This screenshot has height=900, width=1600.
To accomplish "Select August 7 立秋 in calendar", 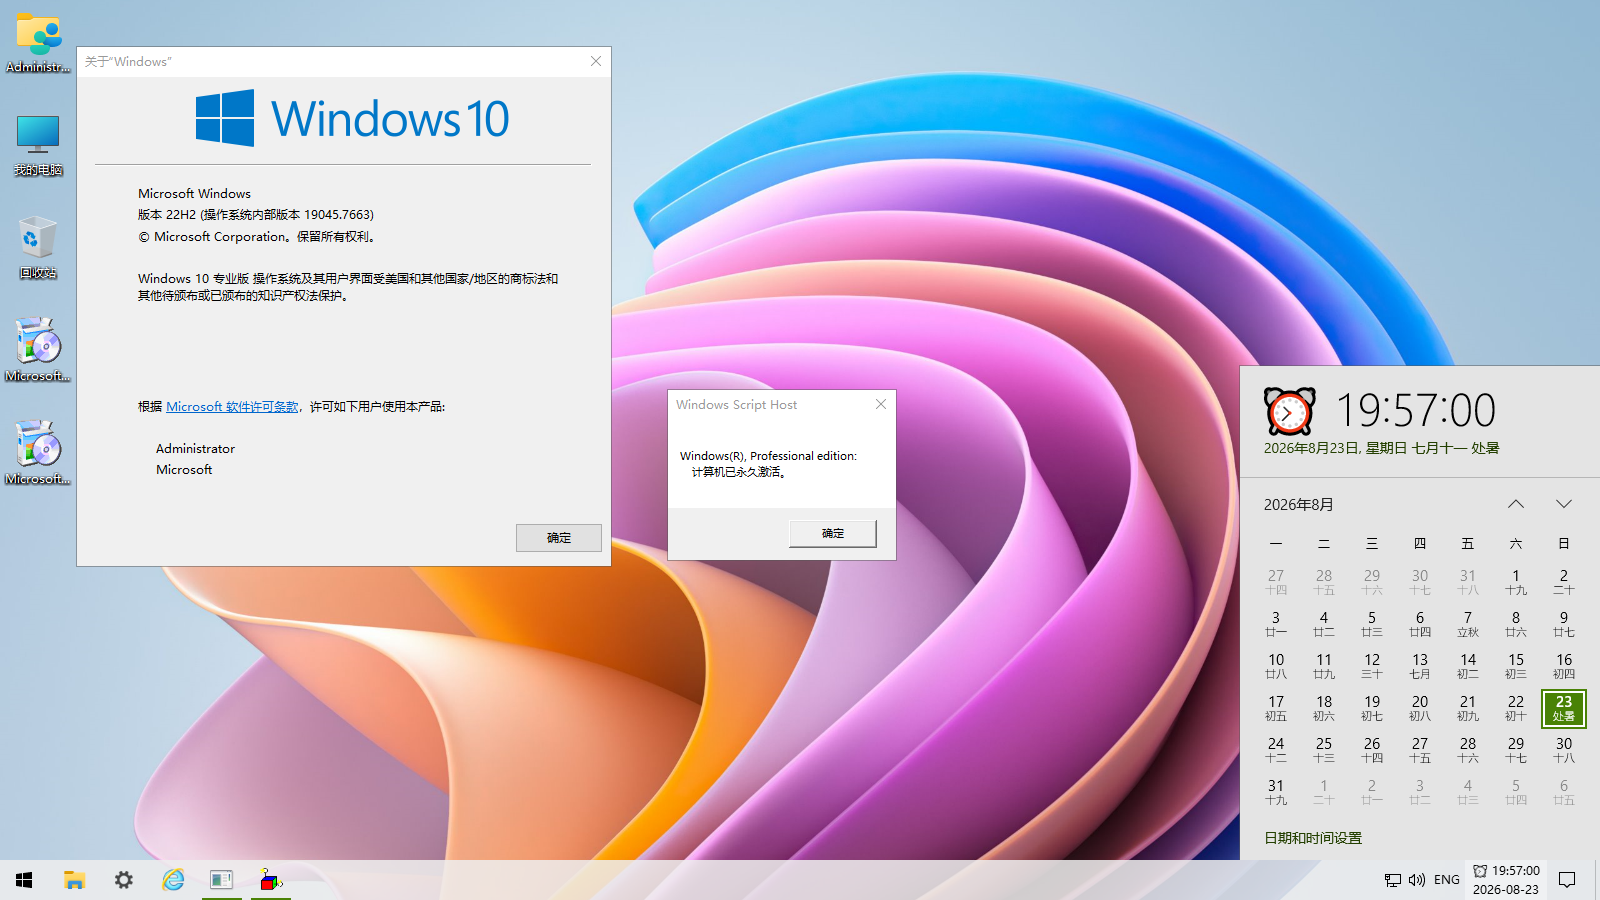I will coord(1468,625).
